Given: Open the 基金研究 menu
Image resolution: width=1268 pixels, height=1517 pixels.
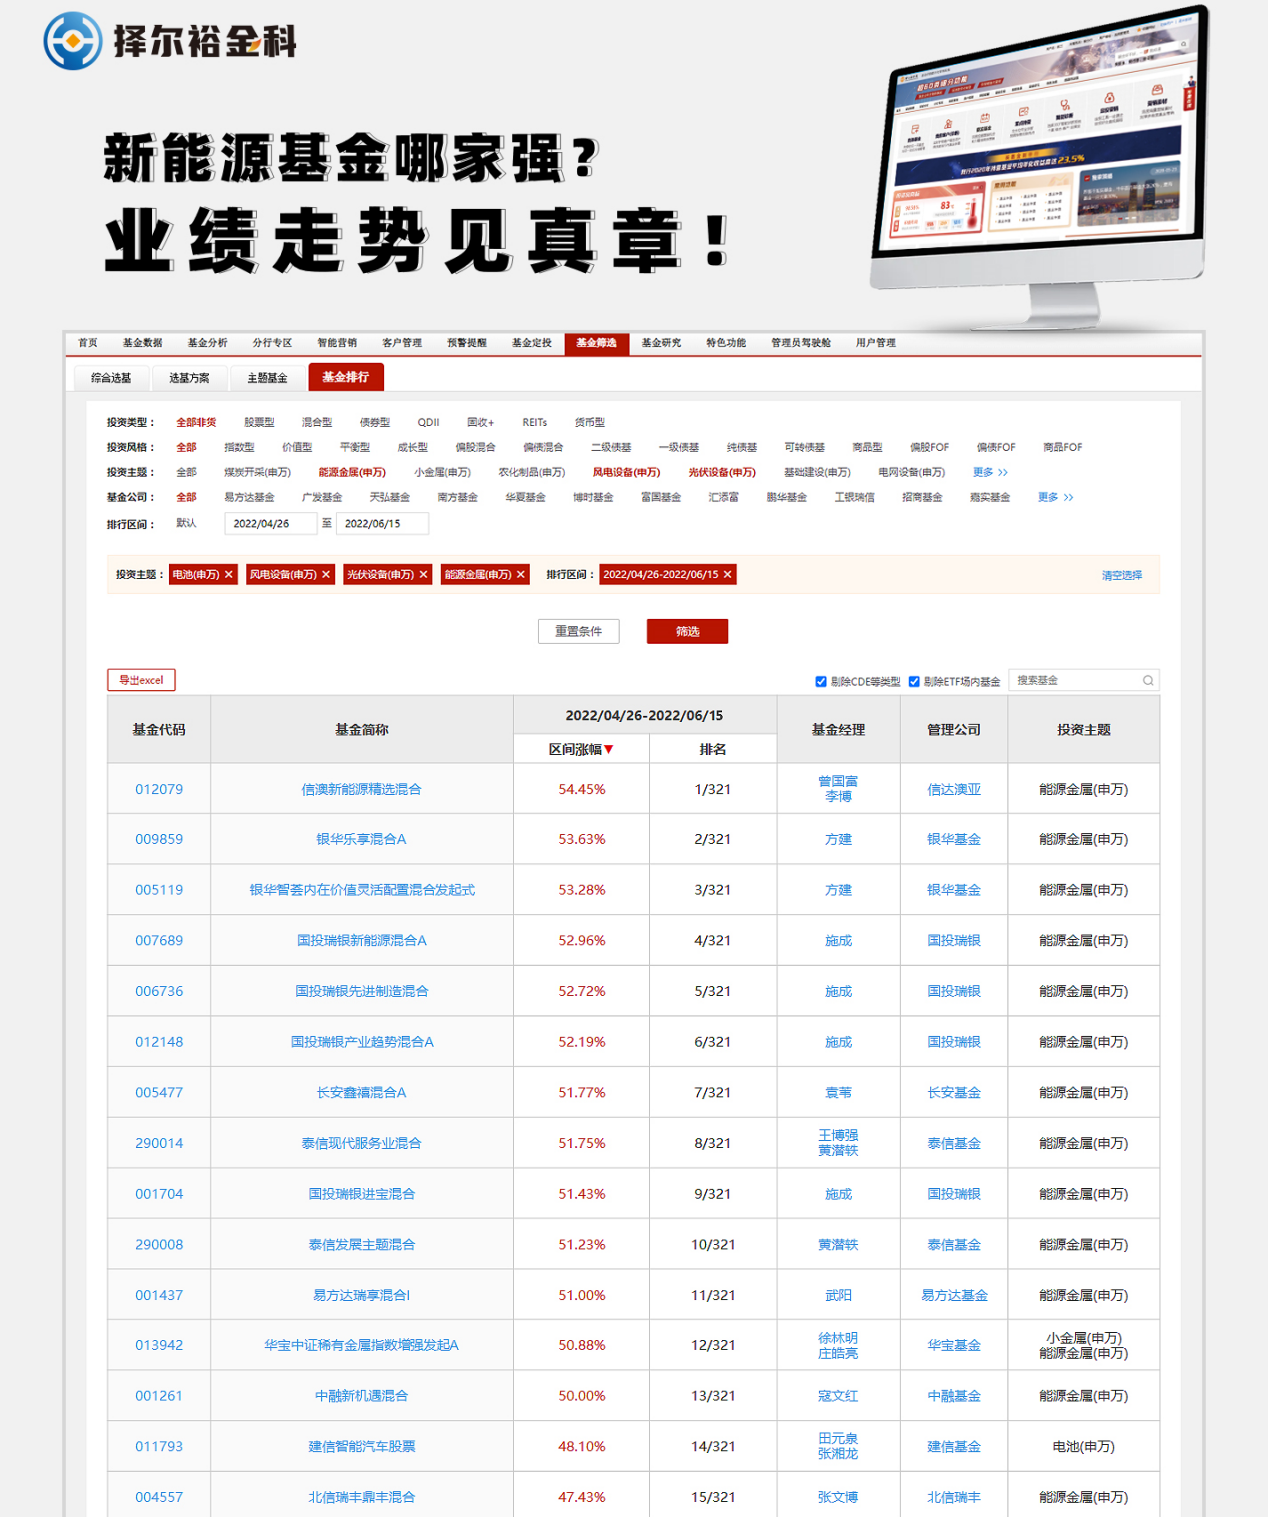Looking at the screenshot, I should pos(661,343).
